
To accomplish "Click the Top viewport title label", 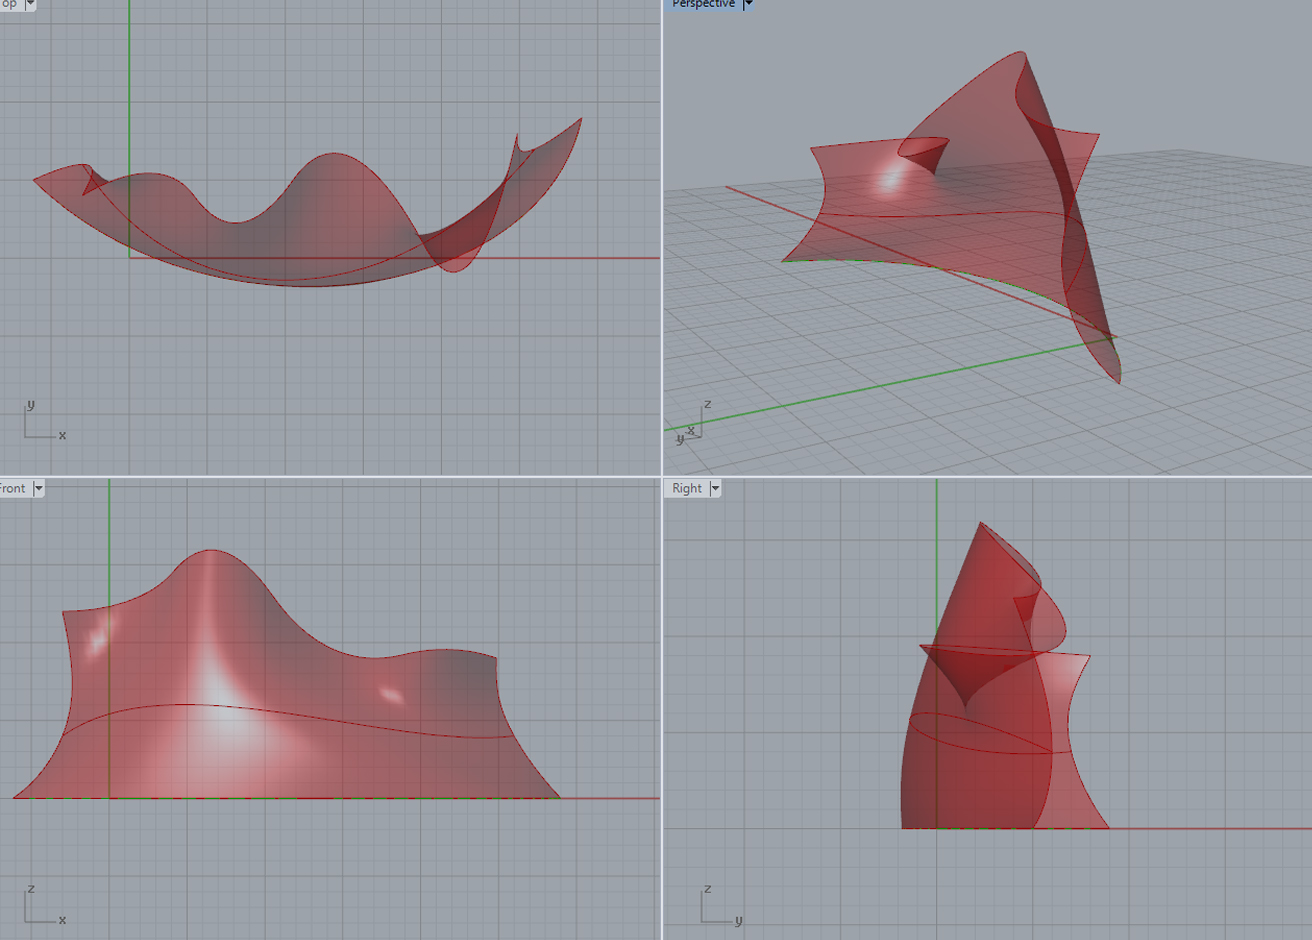I will (x=9, y=4).
